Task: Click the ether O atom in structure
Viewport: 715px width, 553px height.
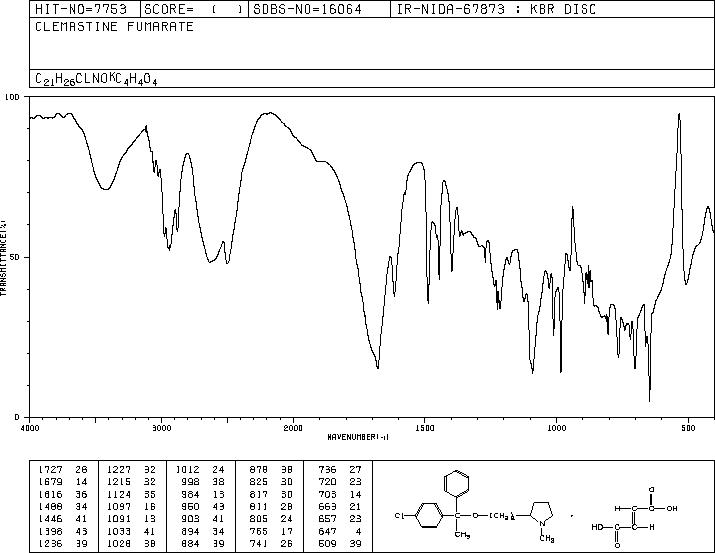Action: point(475,516)
